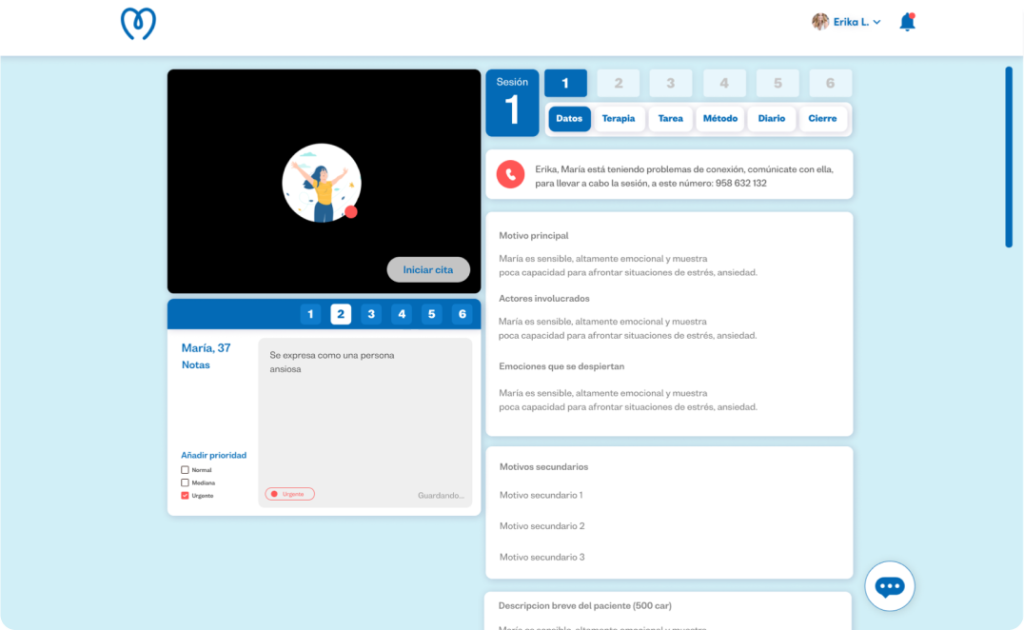Open the Tarea tab
The width and height of the screenshot is (1024, 630).
point(670,119)
